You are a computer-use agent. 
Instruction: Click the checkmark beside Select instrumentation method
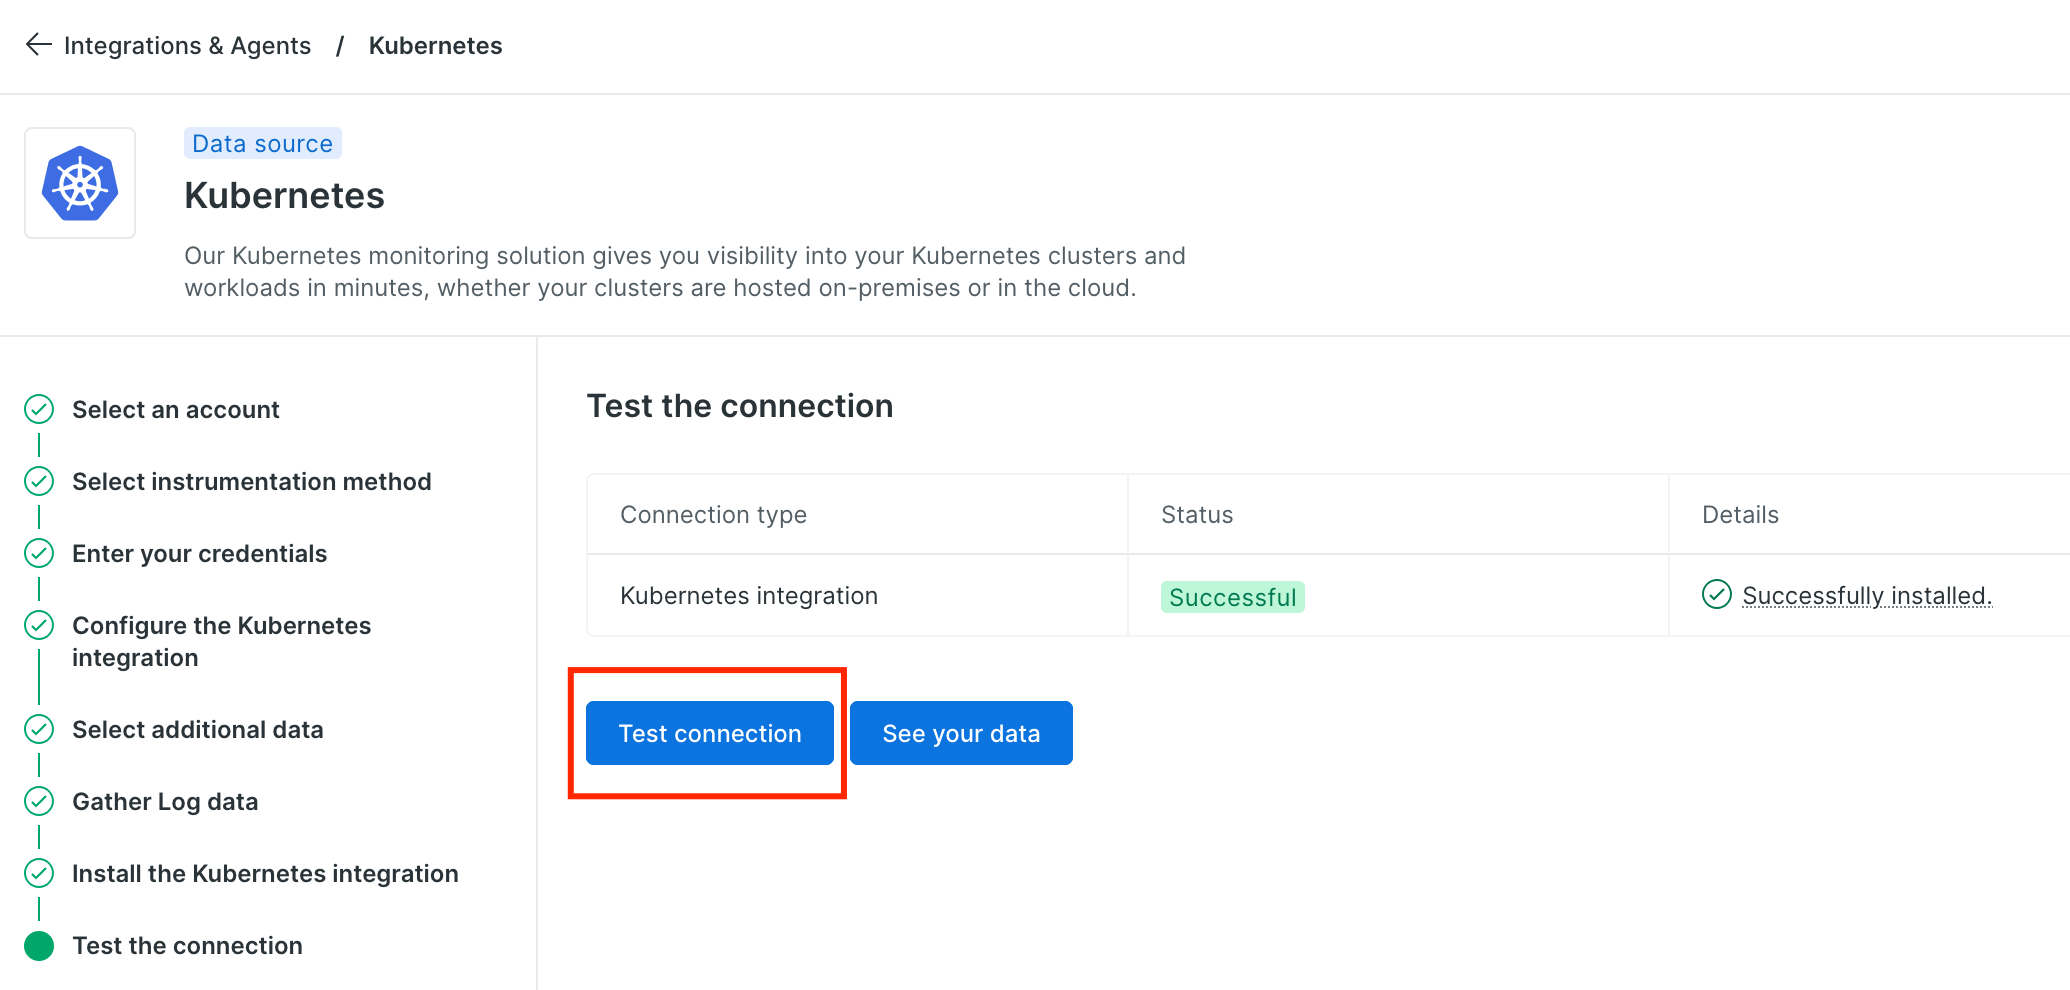point(39,481)
